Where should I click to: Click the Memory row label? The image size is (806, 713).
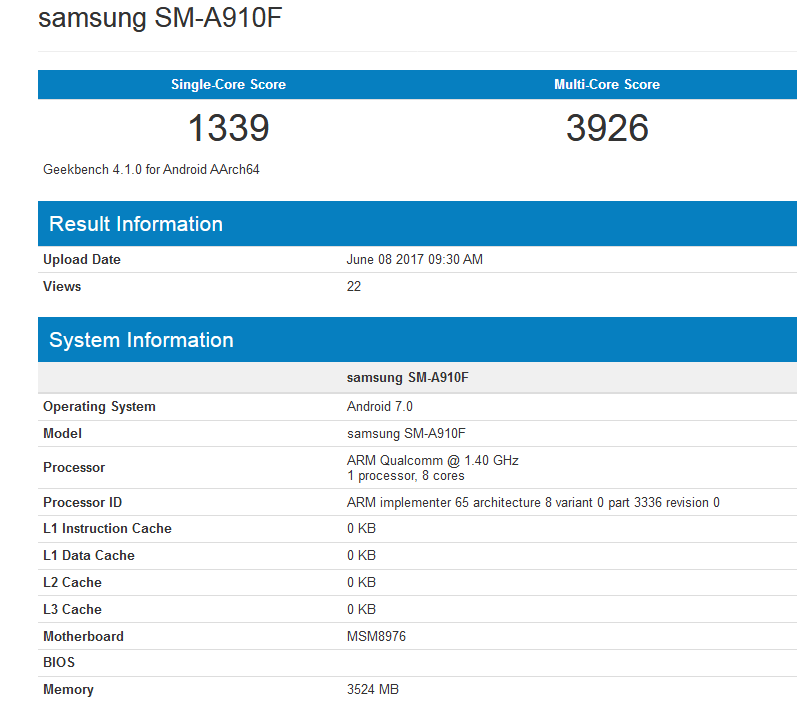click(x=68, y=689)
